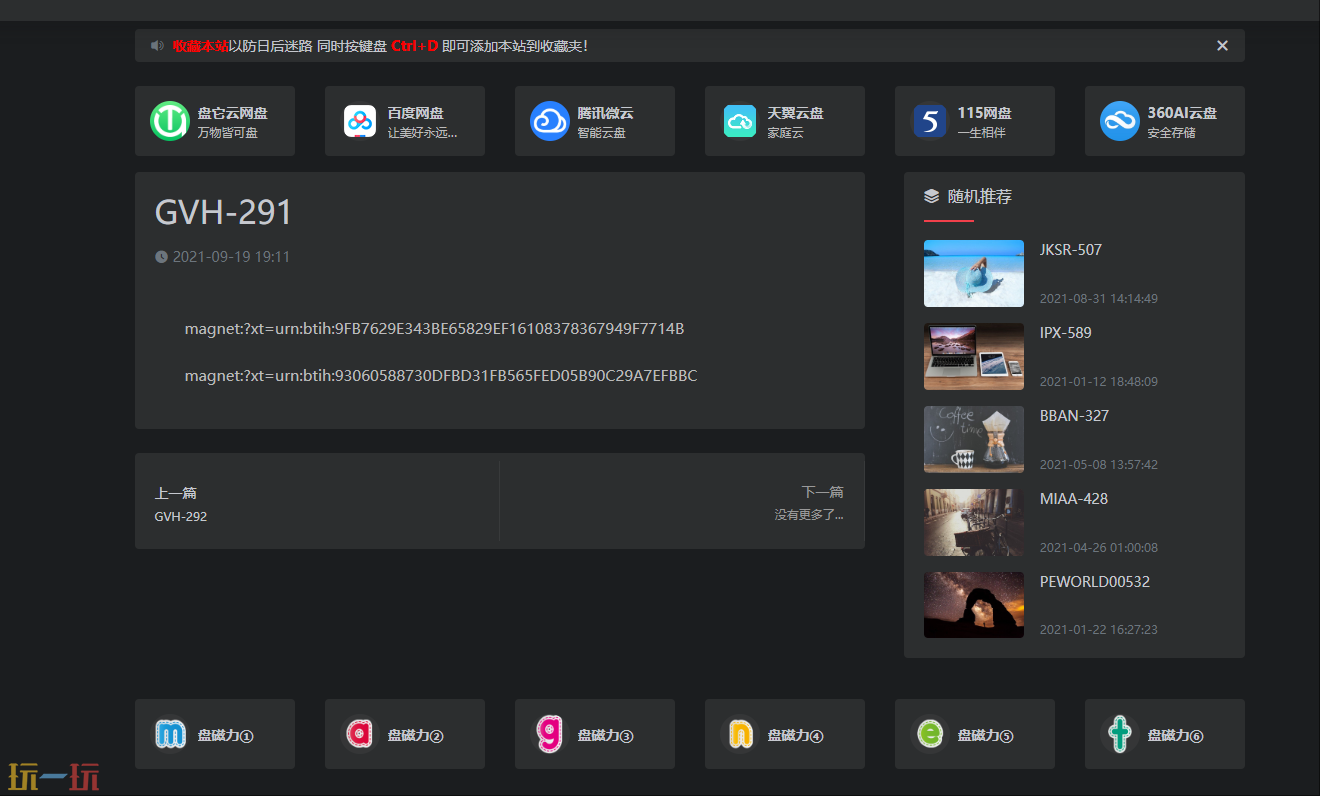Click the layers icon beside 随机推荐

click(x=931, y=197)
